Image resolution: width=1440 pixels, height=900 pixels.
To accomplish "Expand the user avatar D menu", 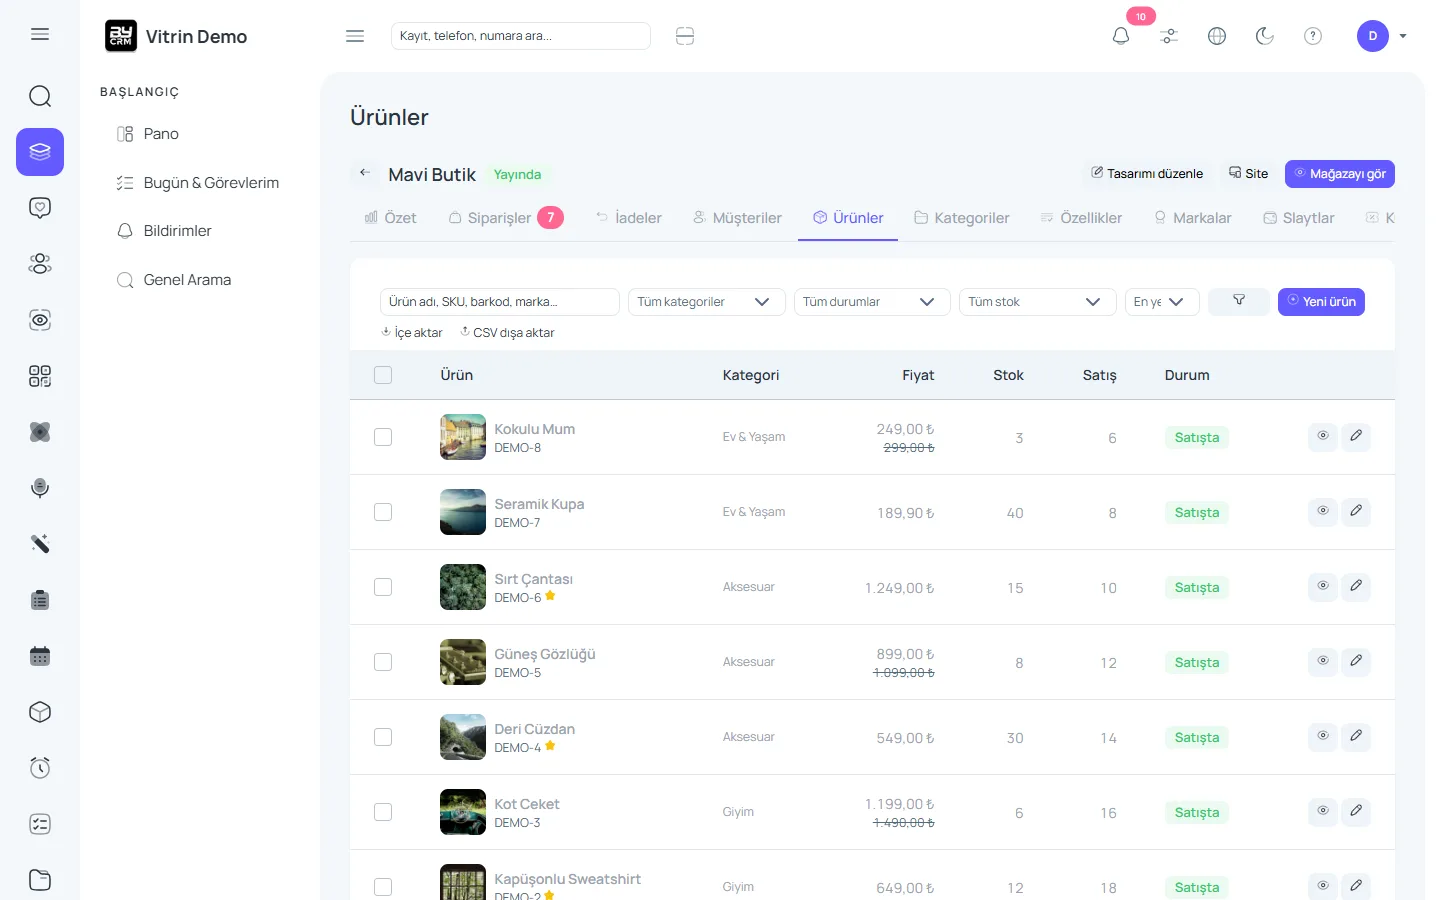I will [x=1382, y=36].
